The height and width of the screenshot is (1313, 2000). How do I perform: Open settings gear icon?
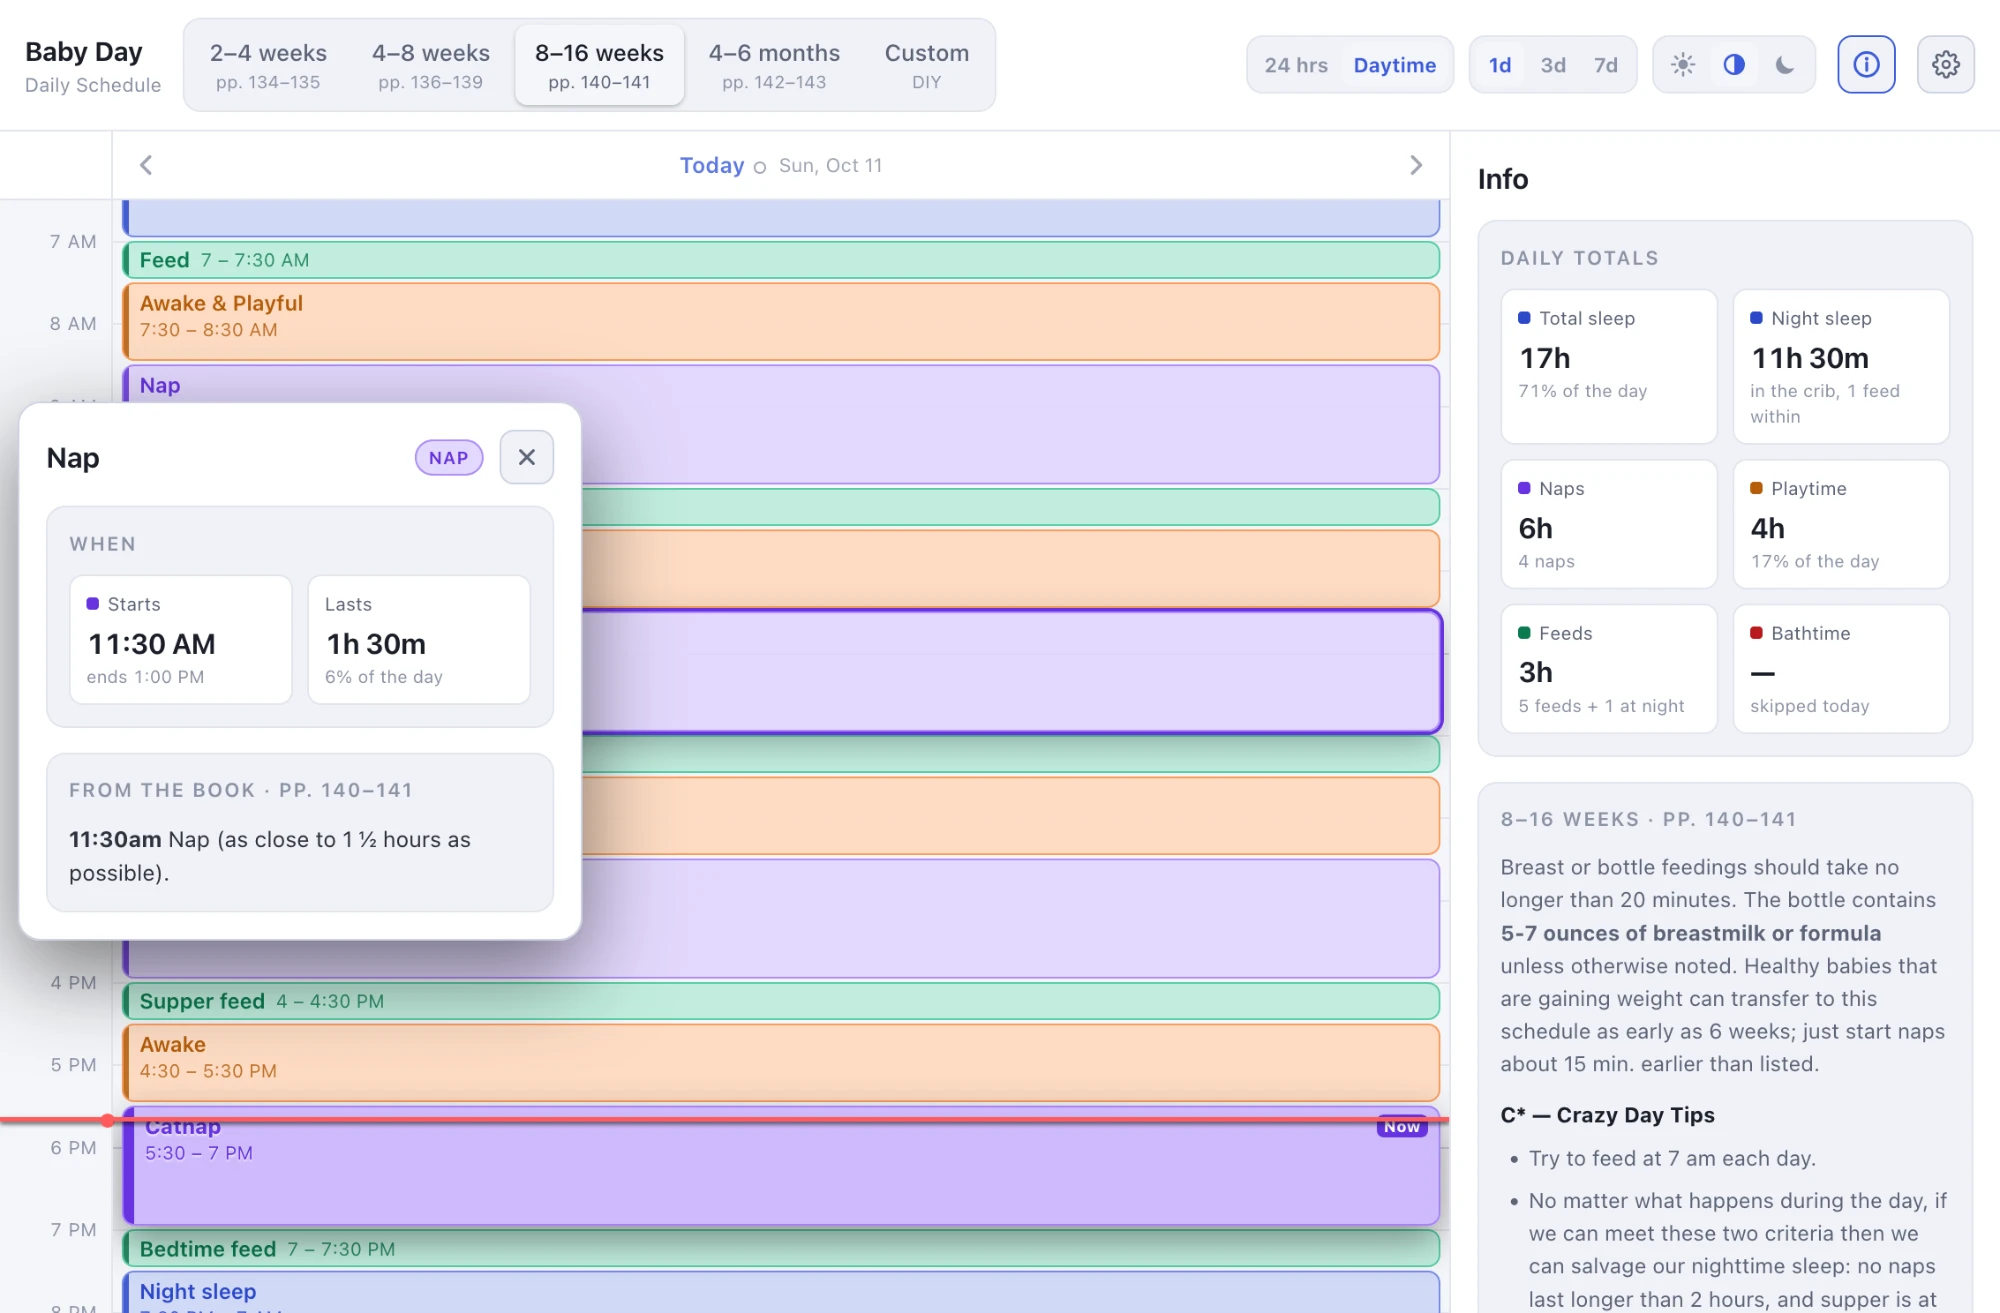click(1945, 65)
